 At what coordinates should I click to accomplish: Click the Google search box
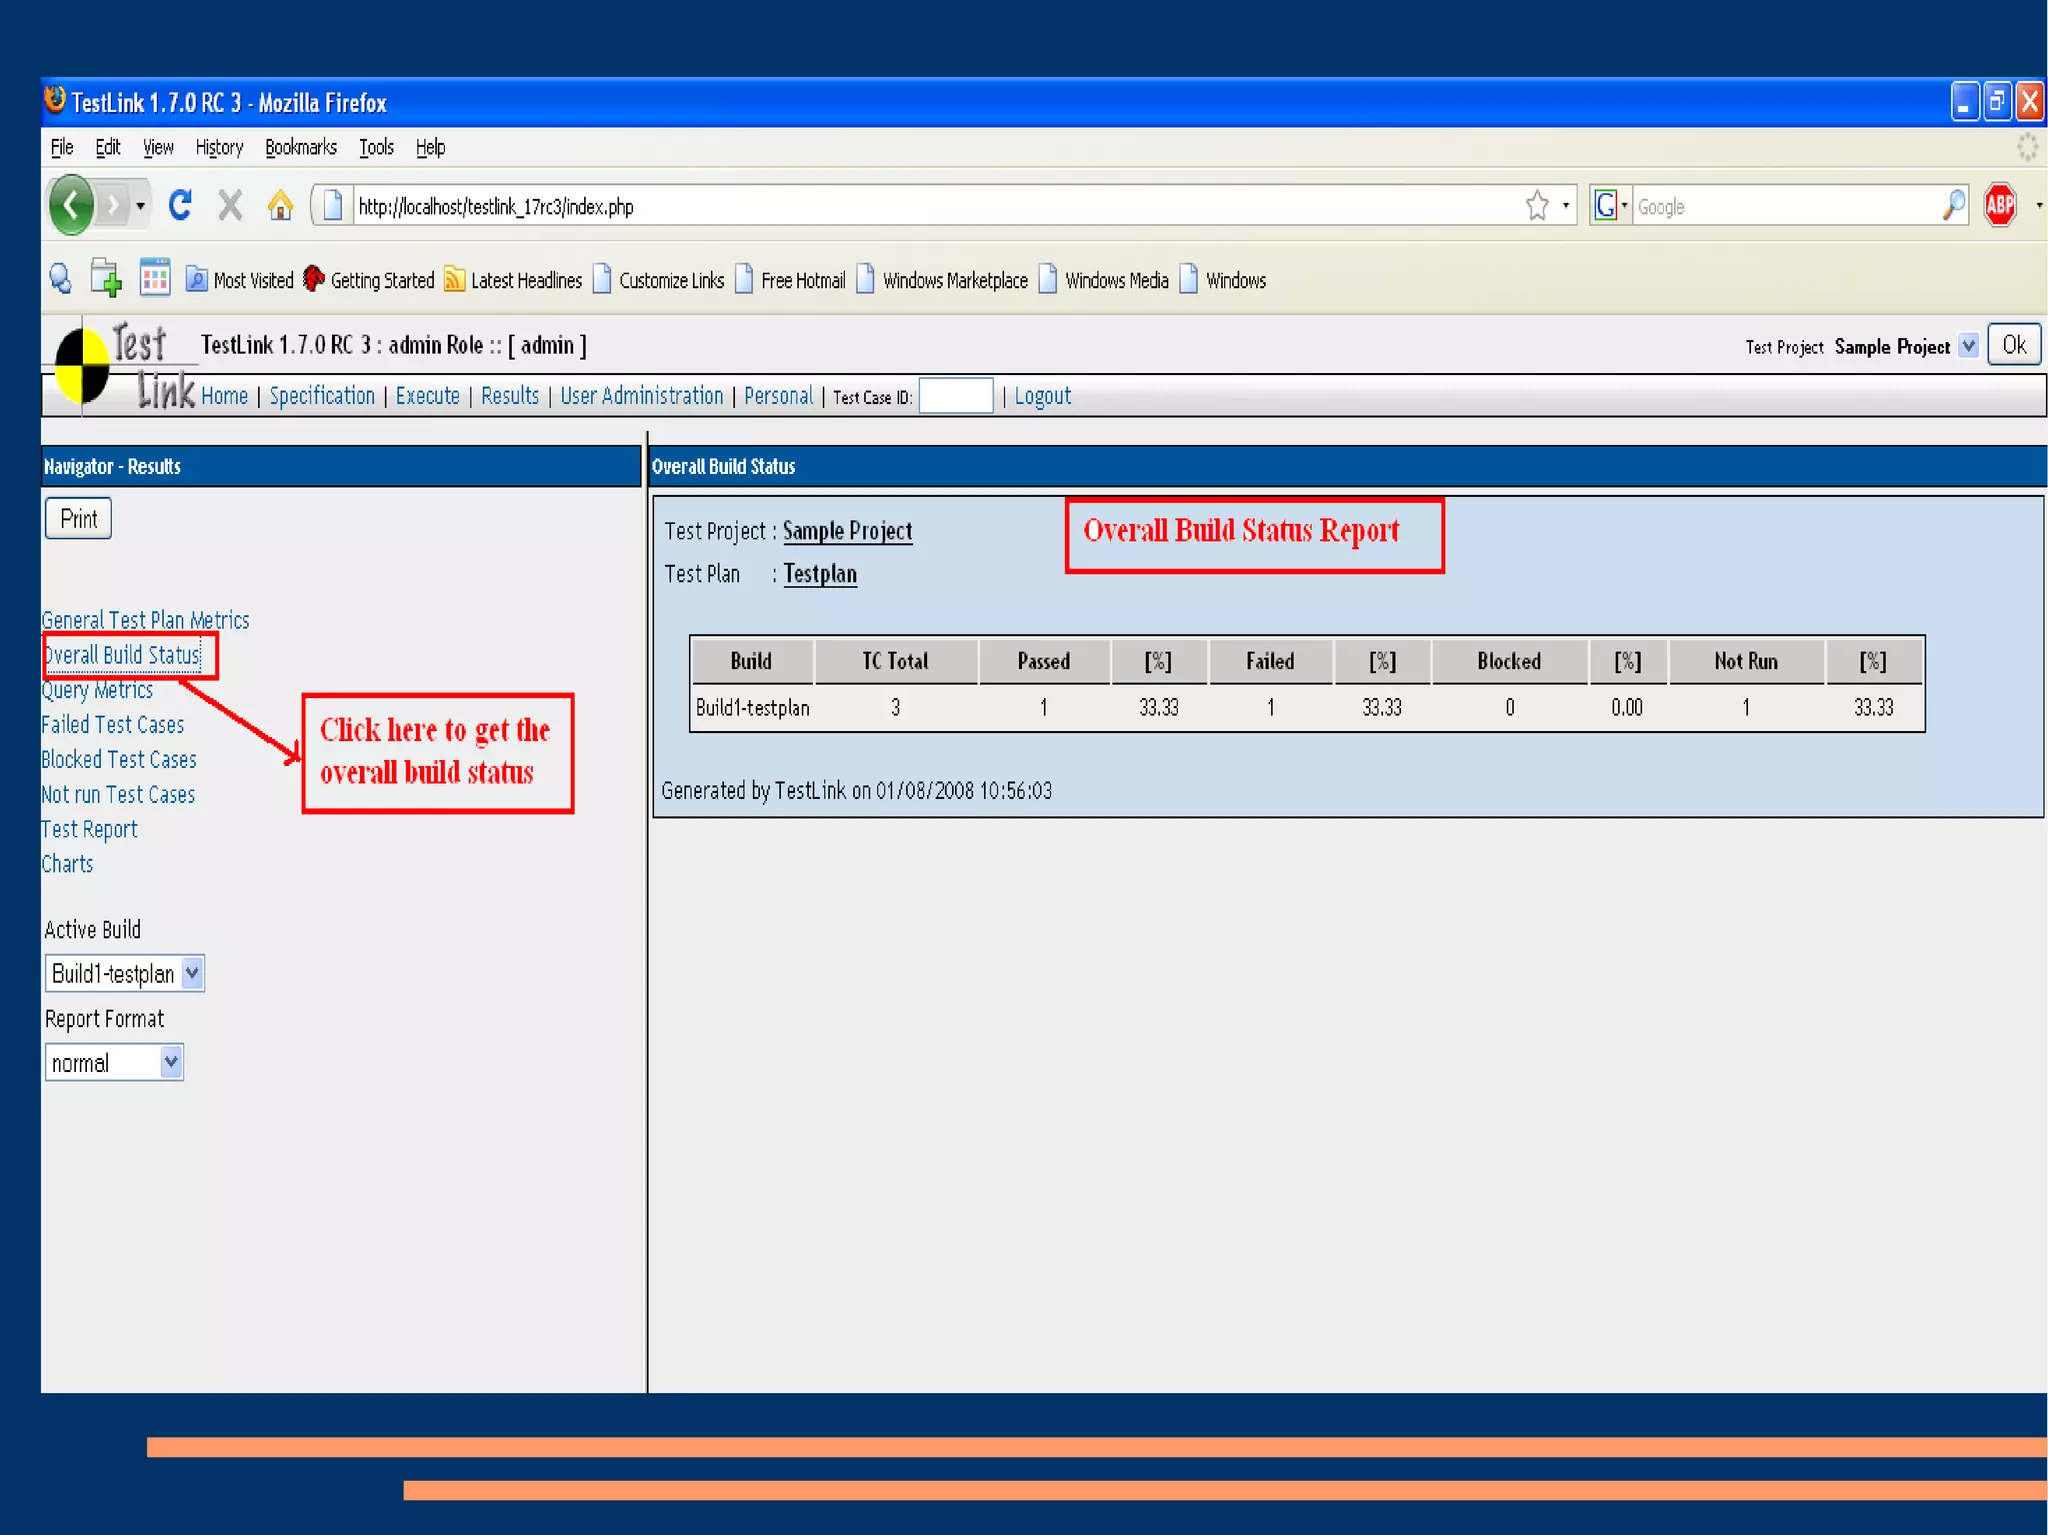[x=1785, y=207]
